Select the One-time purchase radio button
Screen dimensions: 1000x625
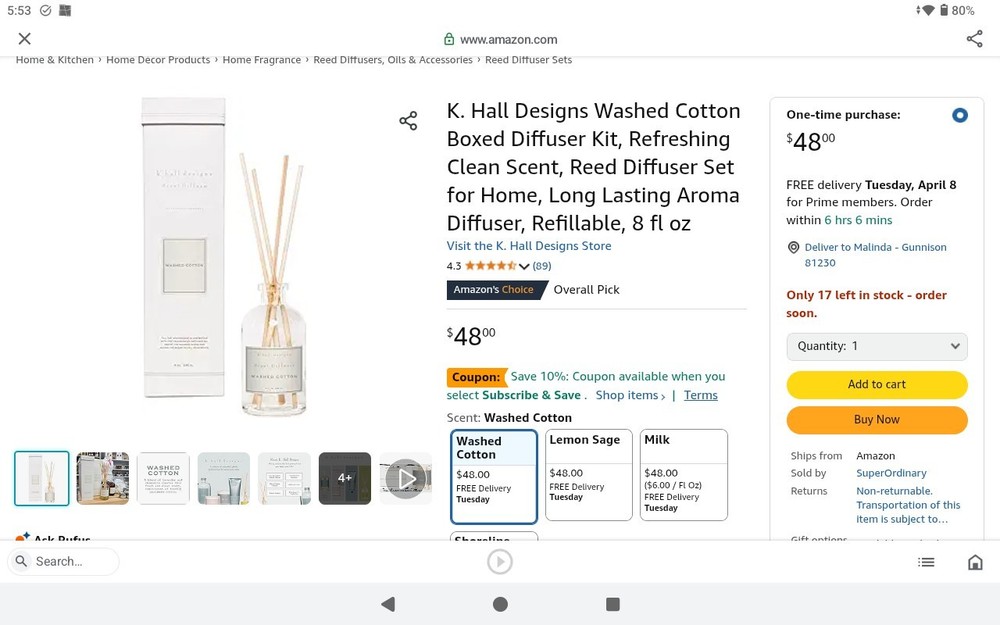point(960,115)
